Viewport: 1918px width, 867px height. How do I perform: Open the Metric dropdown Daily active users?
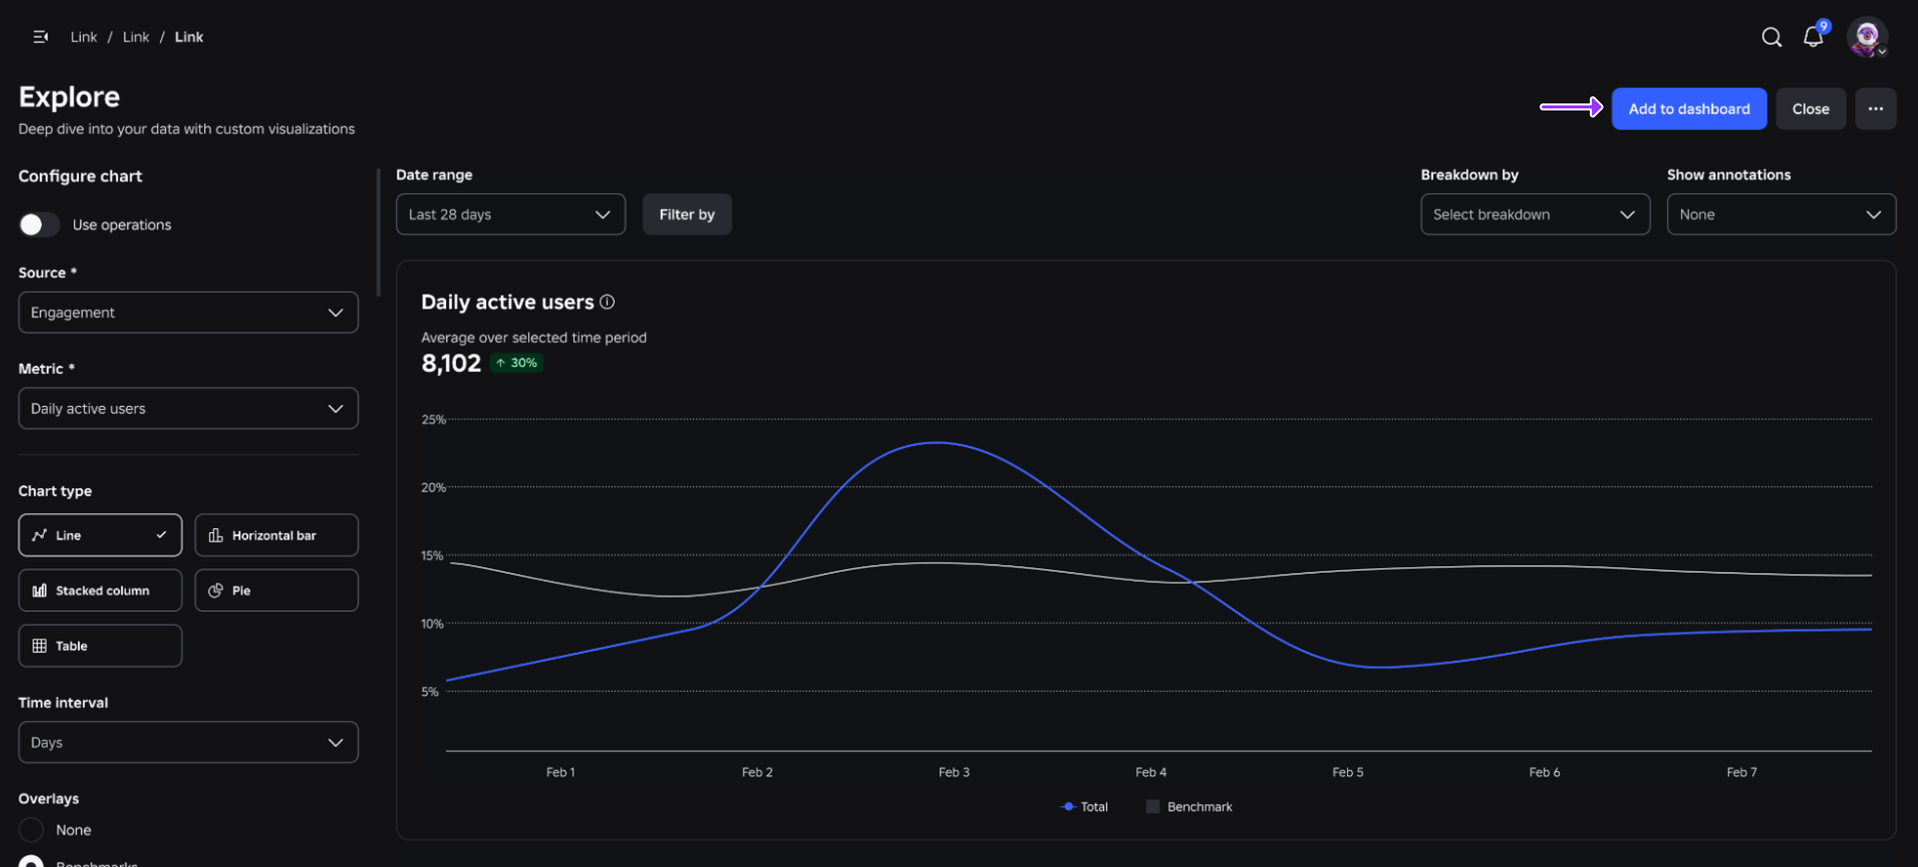[x=188, y=408]
